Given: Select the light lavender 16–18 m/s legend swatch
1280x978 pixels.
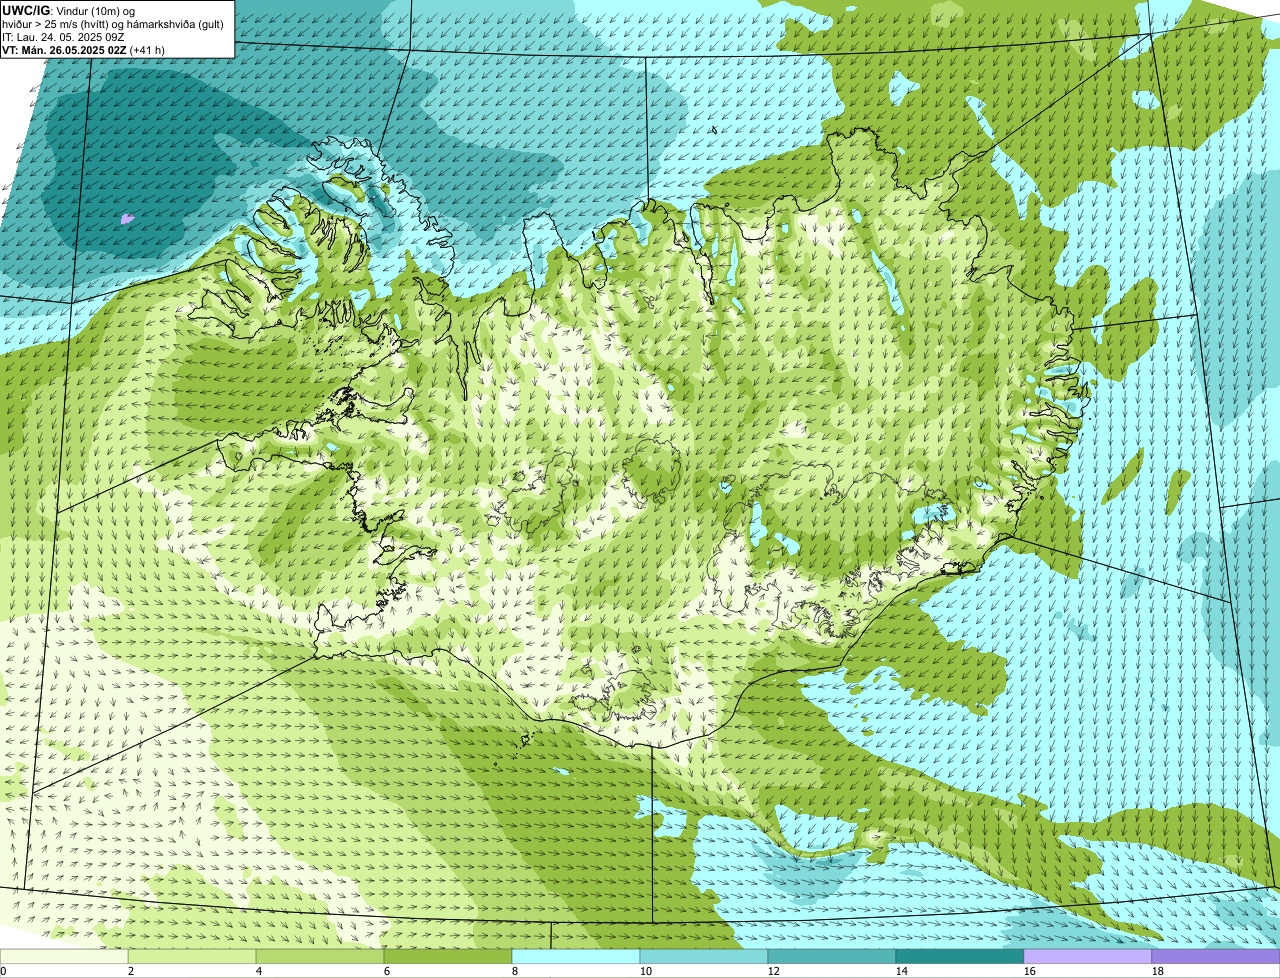Looking at the screenshot, I should point(1088,956).
